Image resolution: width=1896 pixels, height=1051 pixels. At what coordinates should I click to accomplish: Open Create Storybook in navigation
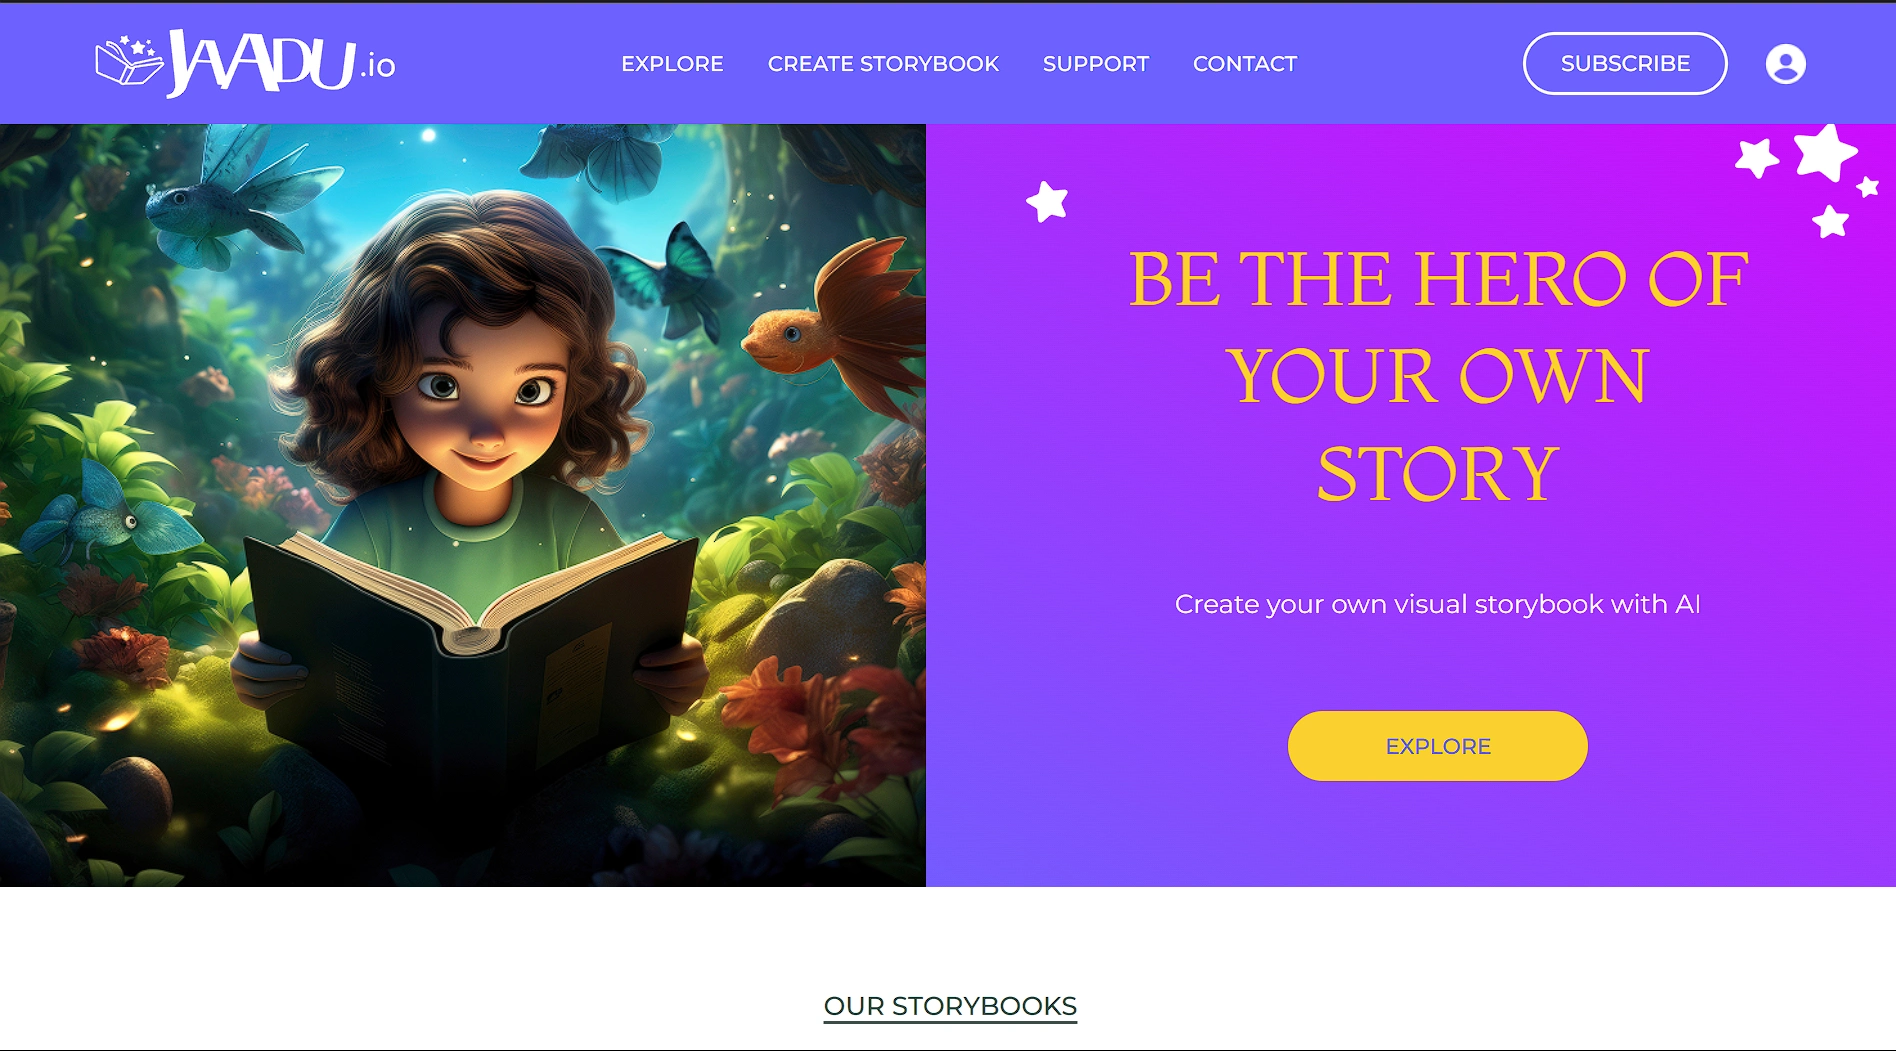(883, 64)
